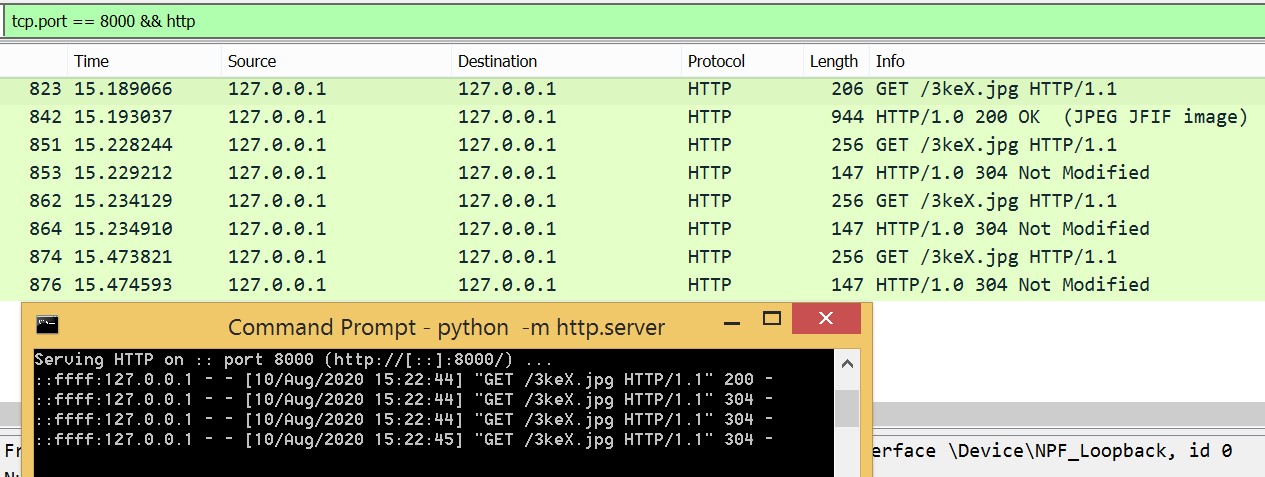Screen dimensions: 1265x477
Task: Click the console scrollbar up arrow
Action: 846,363
